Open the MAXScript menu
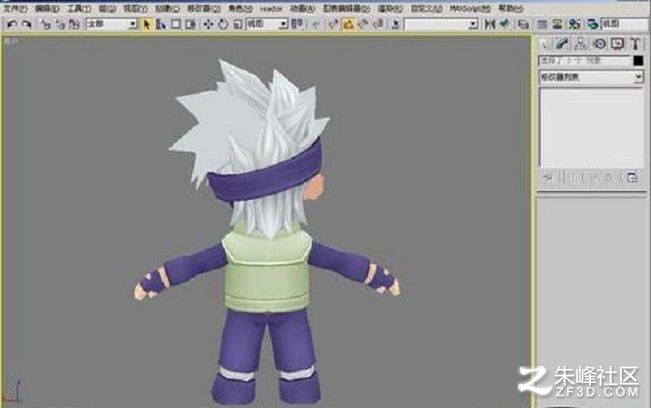Screen dimensions: 651x408 point(470,8)
